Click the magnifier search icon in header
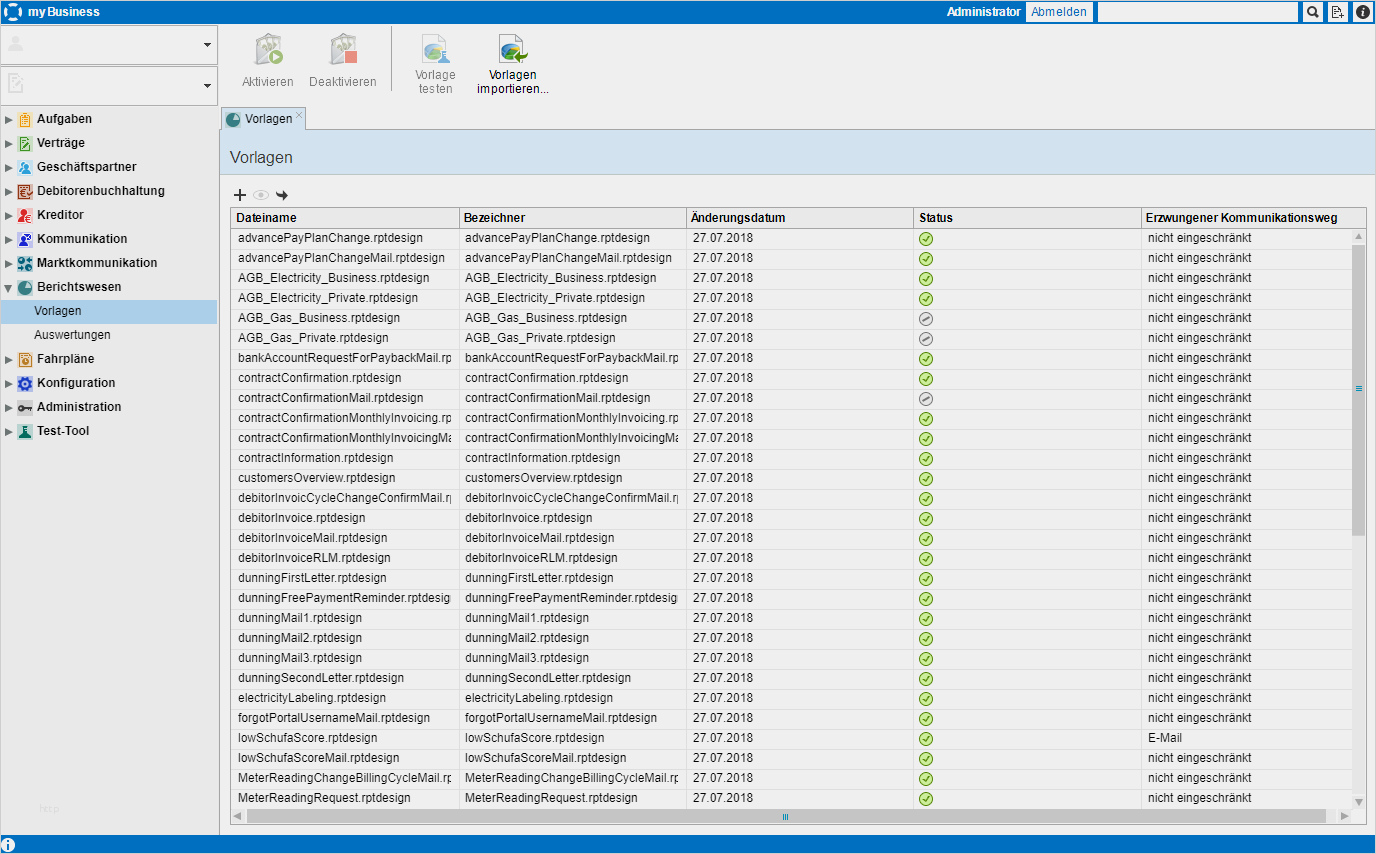The width and height of the screenshot is (1376, 854). pyautogui.click(x=1313, y=12)
